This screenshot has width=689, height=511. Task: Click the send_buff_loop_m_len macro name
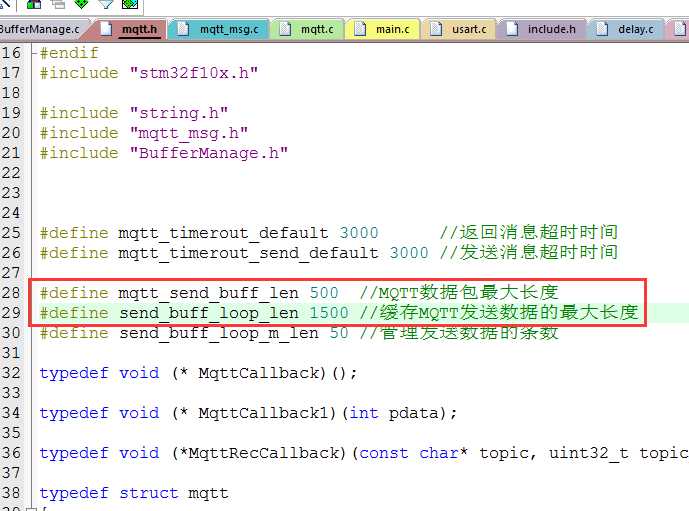point(219,333)
